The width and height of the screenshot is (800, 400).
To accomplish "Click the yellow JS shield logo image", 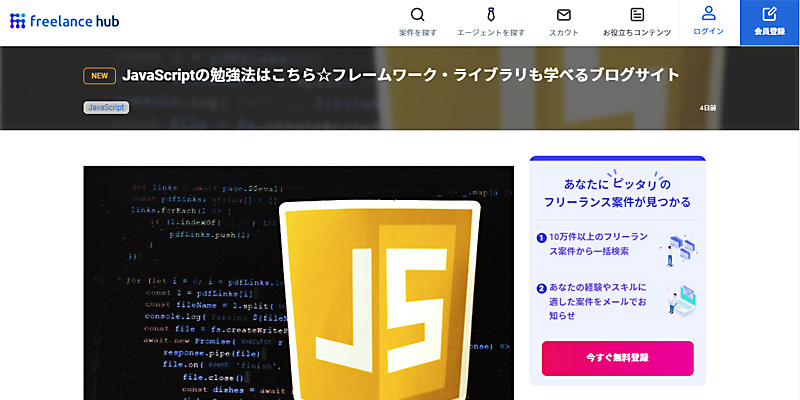I will point(381,300).
